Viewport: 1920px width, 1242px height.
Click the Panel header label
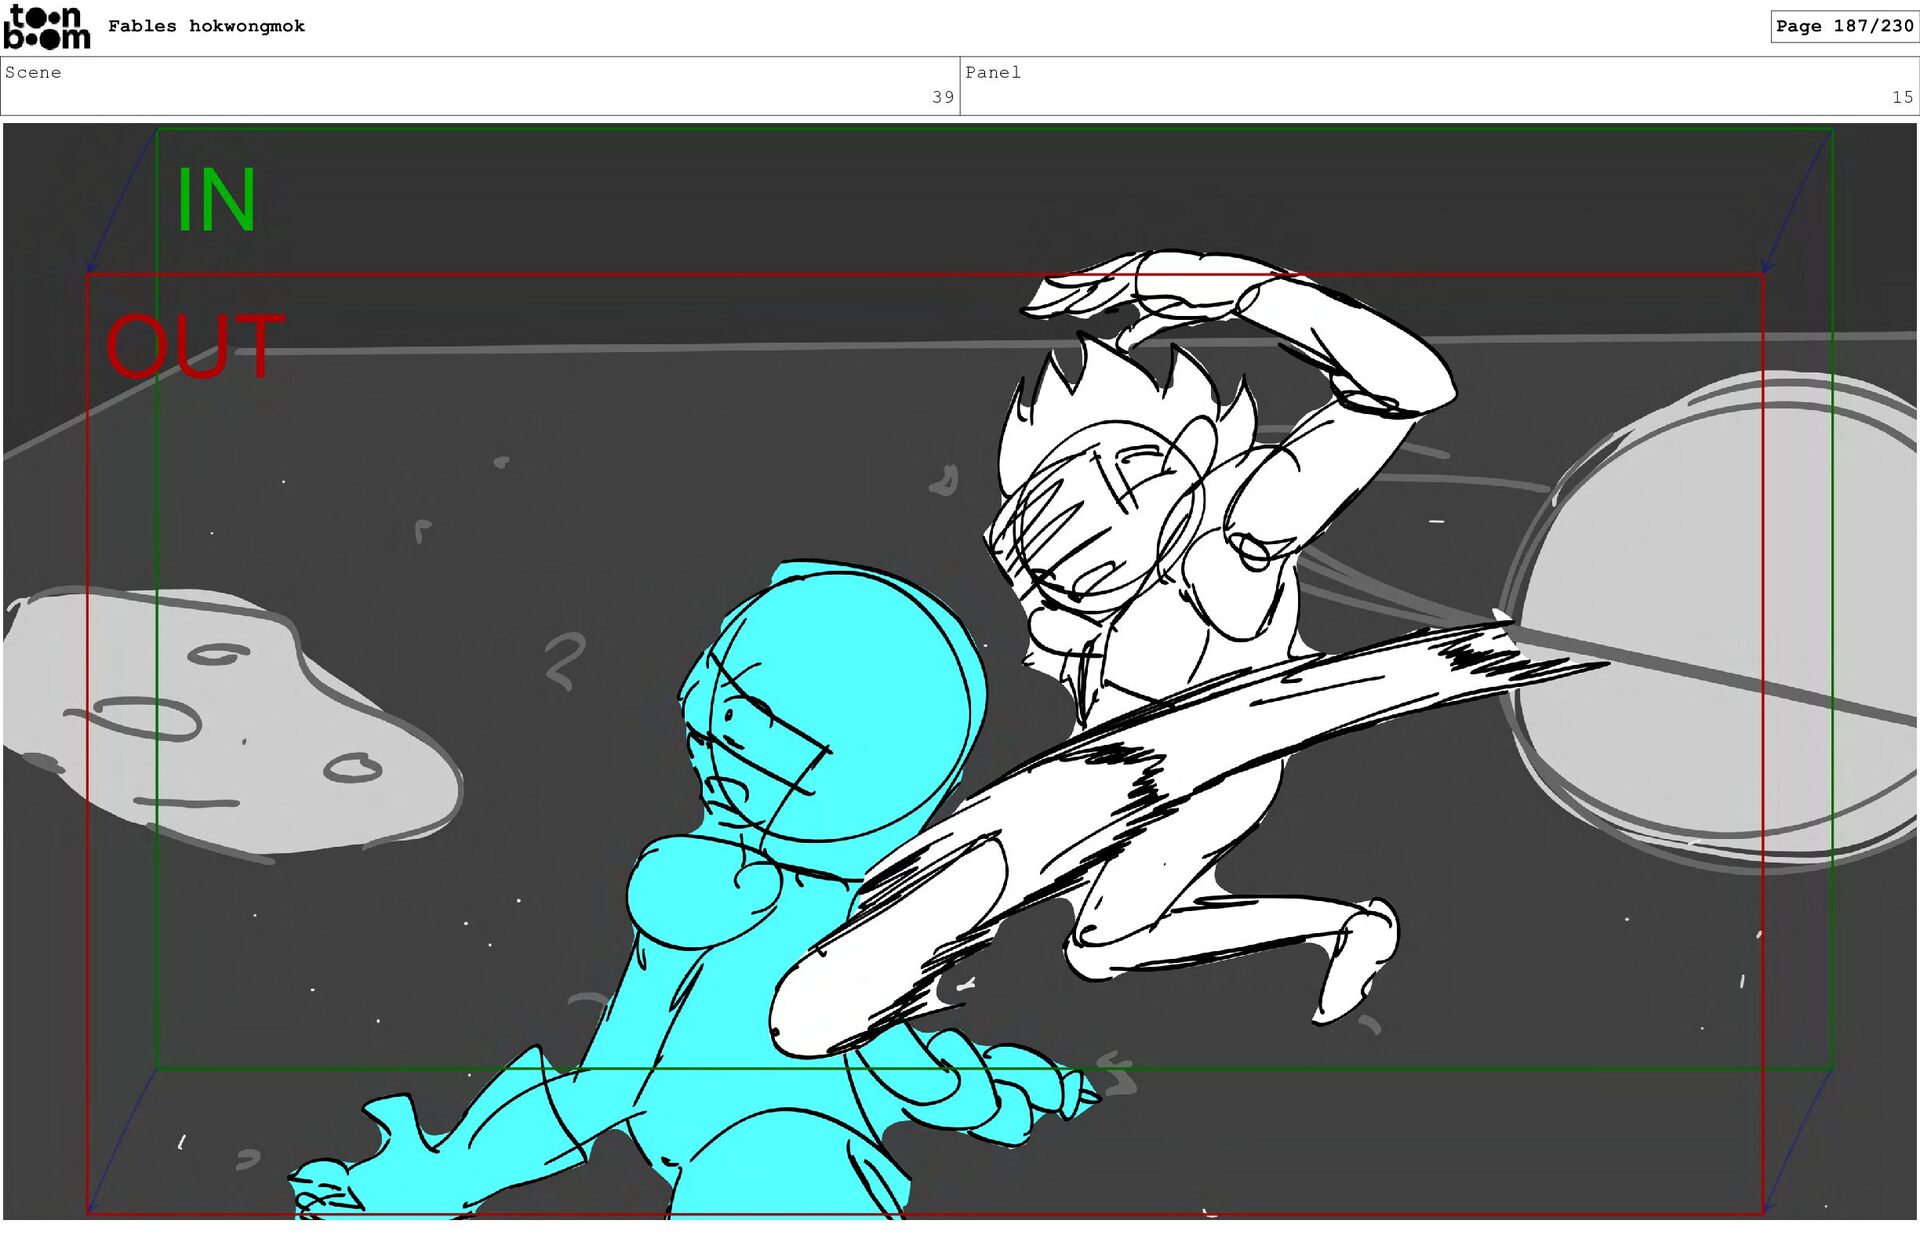pyautogui.click(x=992, y=72)
